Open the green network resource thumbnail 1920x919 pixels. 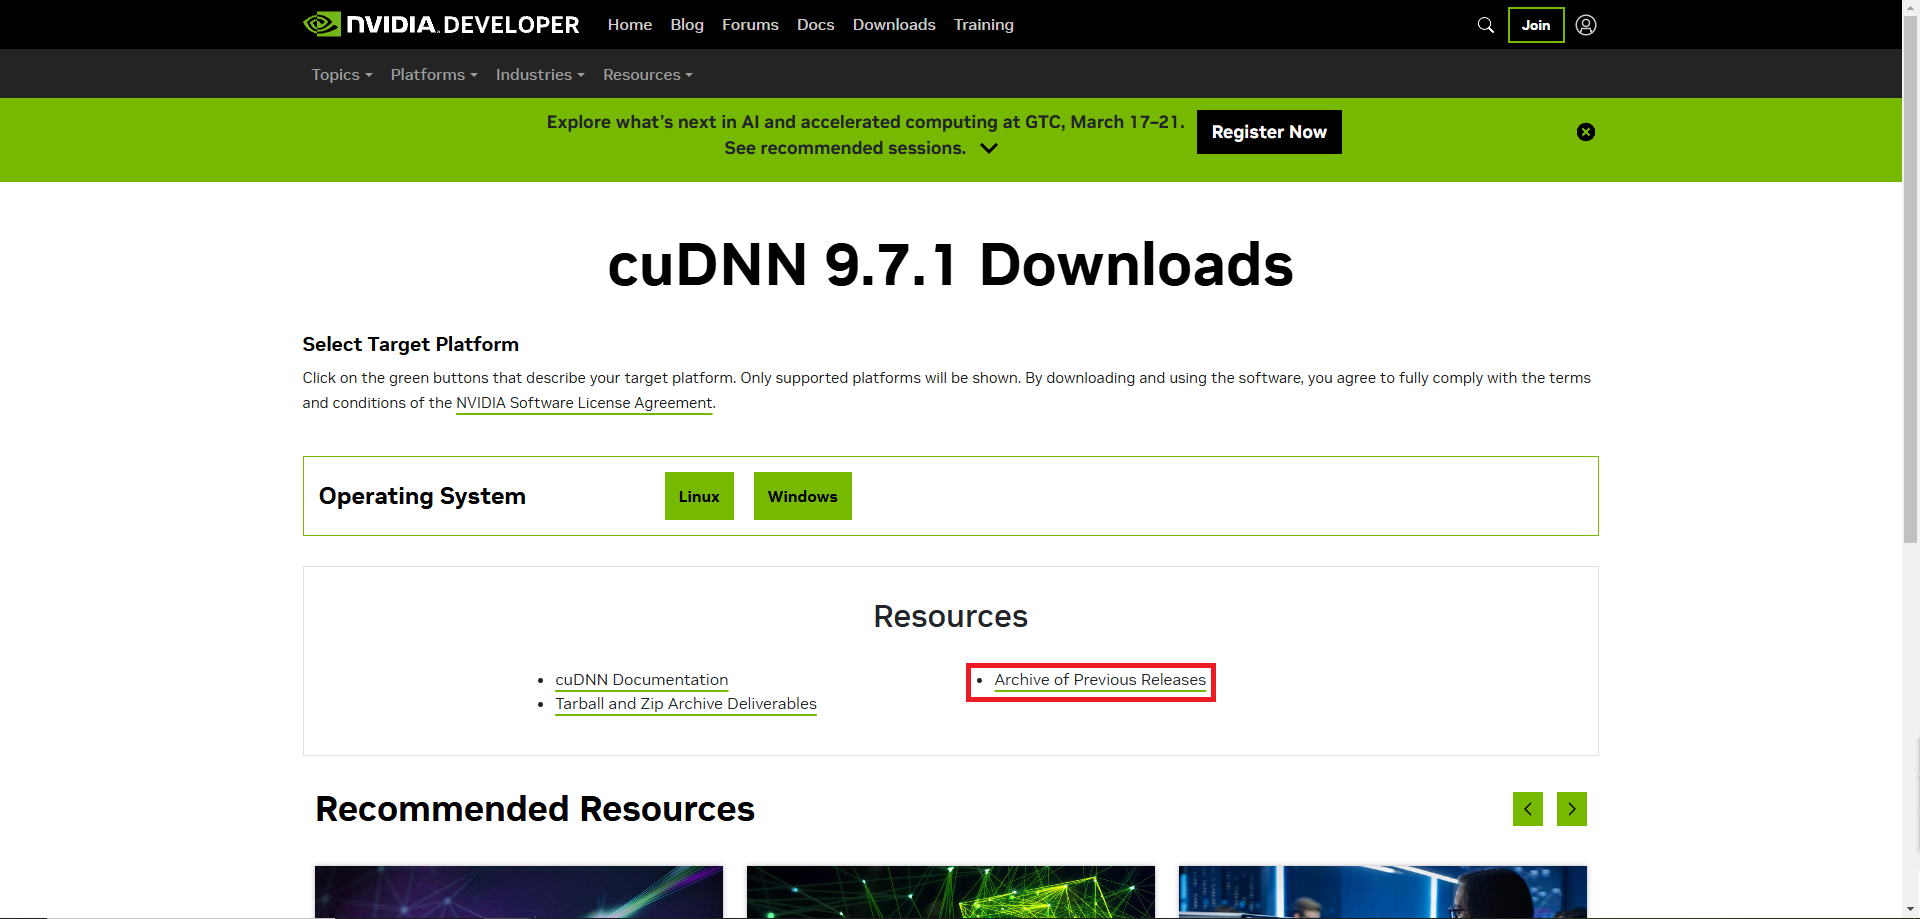pyautogui.click(x=951, y=892)
